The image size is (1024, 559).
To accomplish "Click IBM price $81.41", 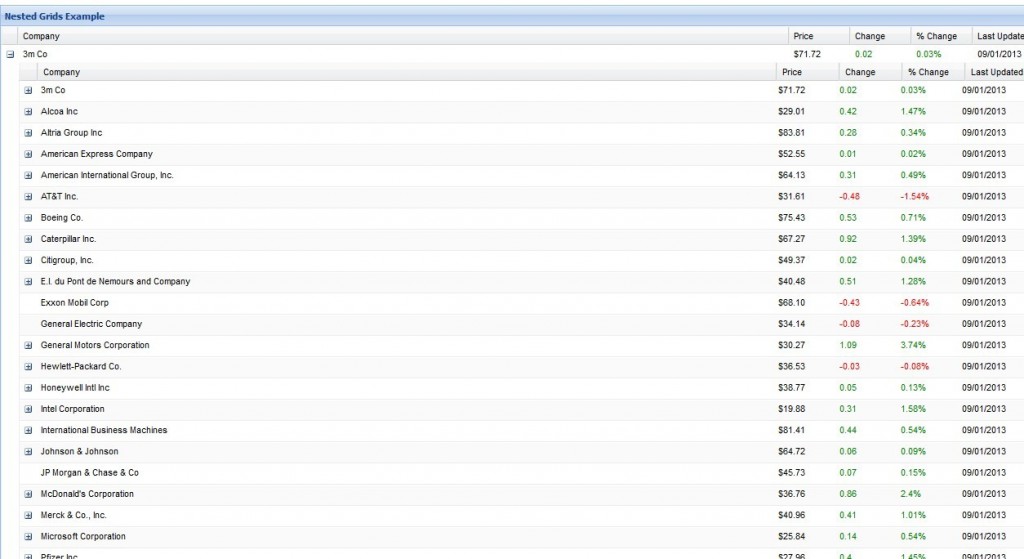I will click(x=792, y=430).
